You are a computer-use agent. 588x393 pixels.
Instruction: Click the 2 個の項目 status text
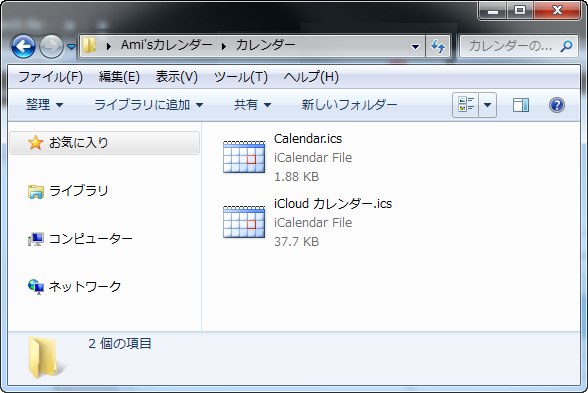coord(120,343)
